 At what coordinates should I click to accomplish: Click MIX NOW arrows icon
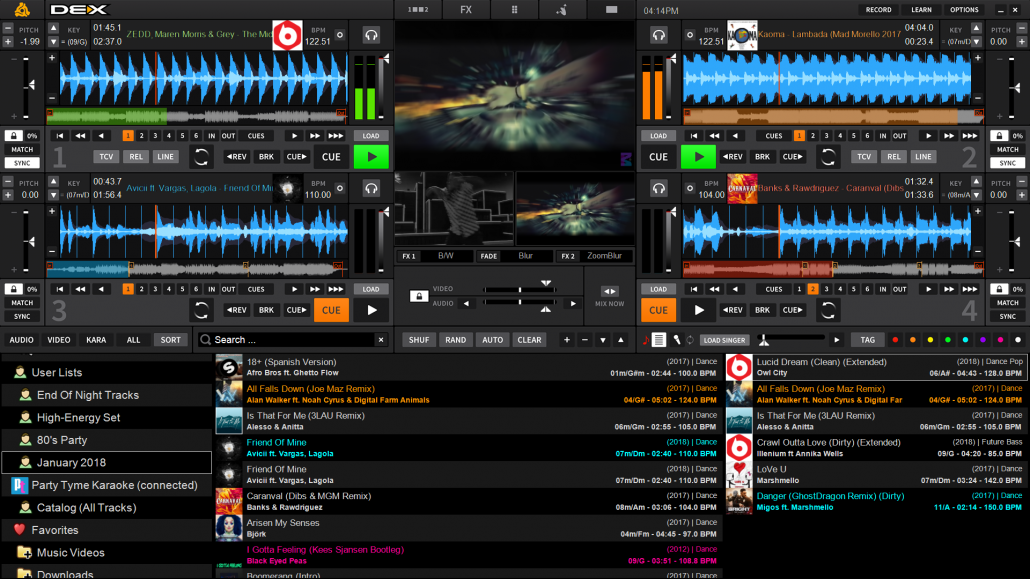(x=610, y=291)
